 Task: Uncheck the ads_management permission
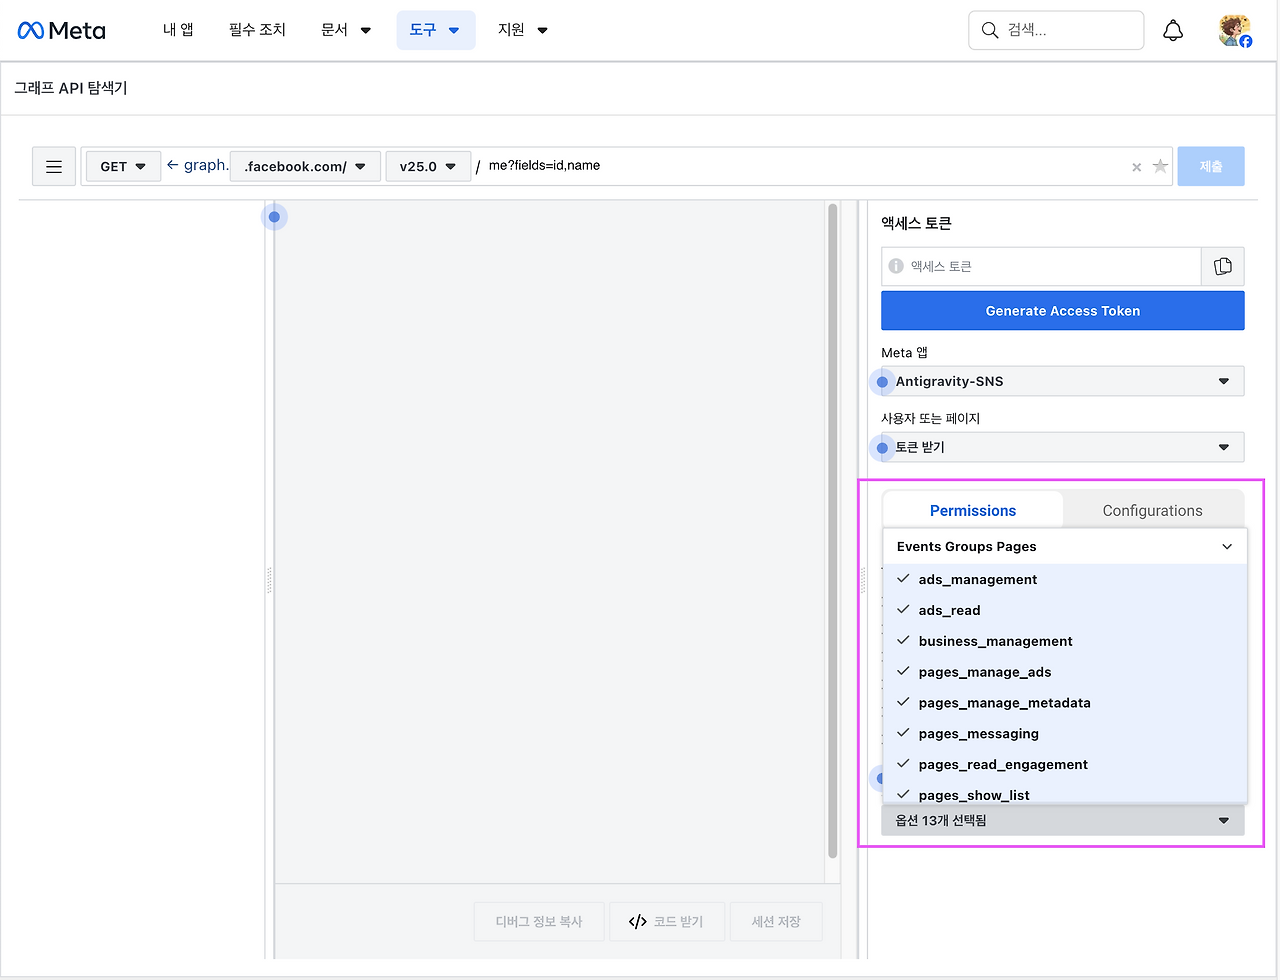1065,579
